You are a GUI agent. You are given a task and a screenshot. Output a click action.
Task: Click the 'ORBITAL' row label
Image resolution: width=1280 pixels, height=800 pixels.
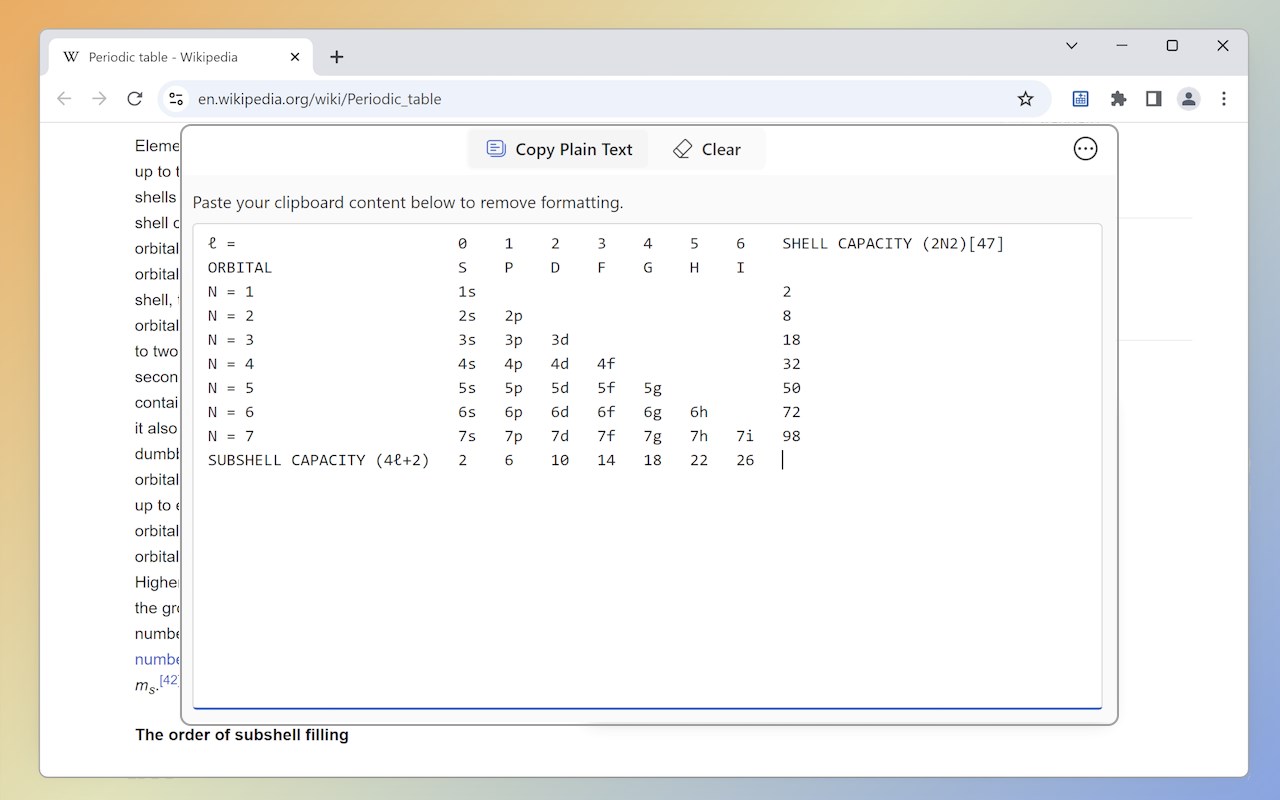[x=240, y=267]
